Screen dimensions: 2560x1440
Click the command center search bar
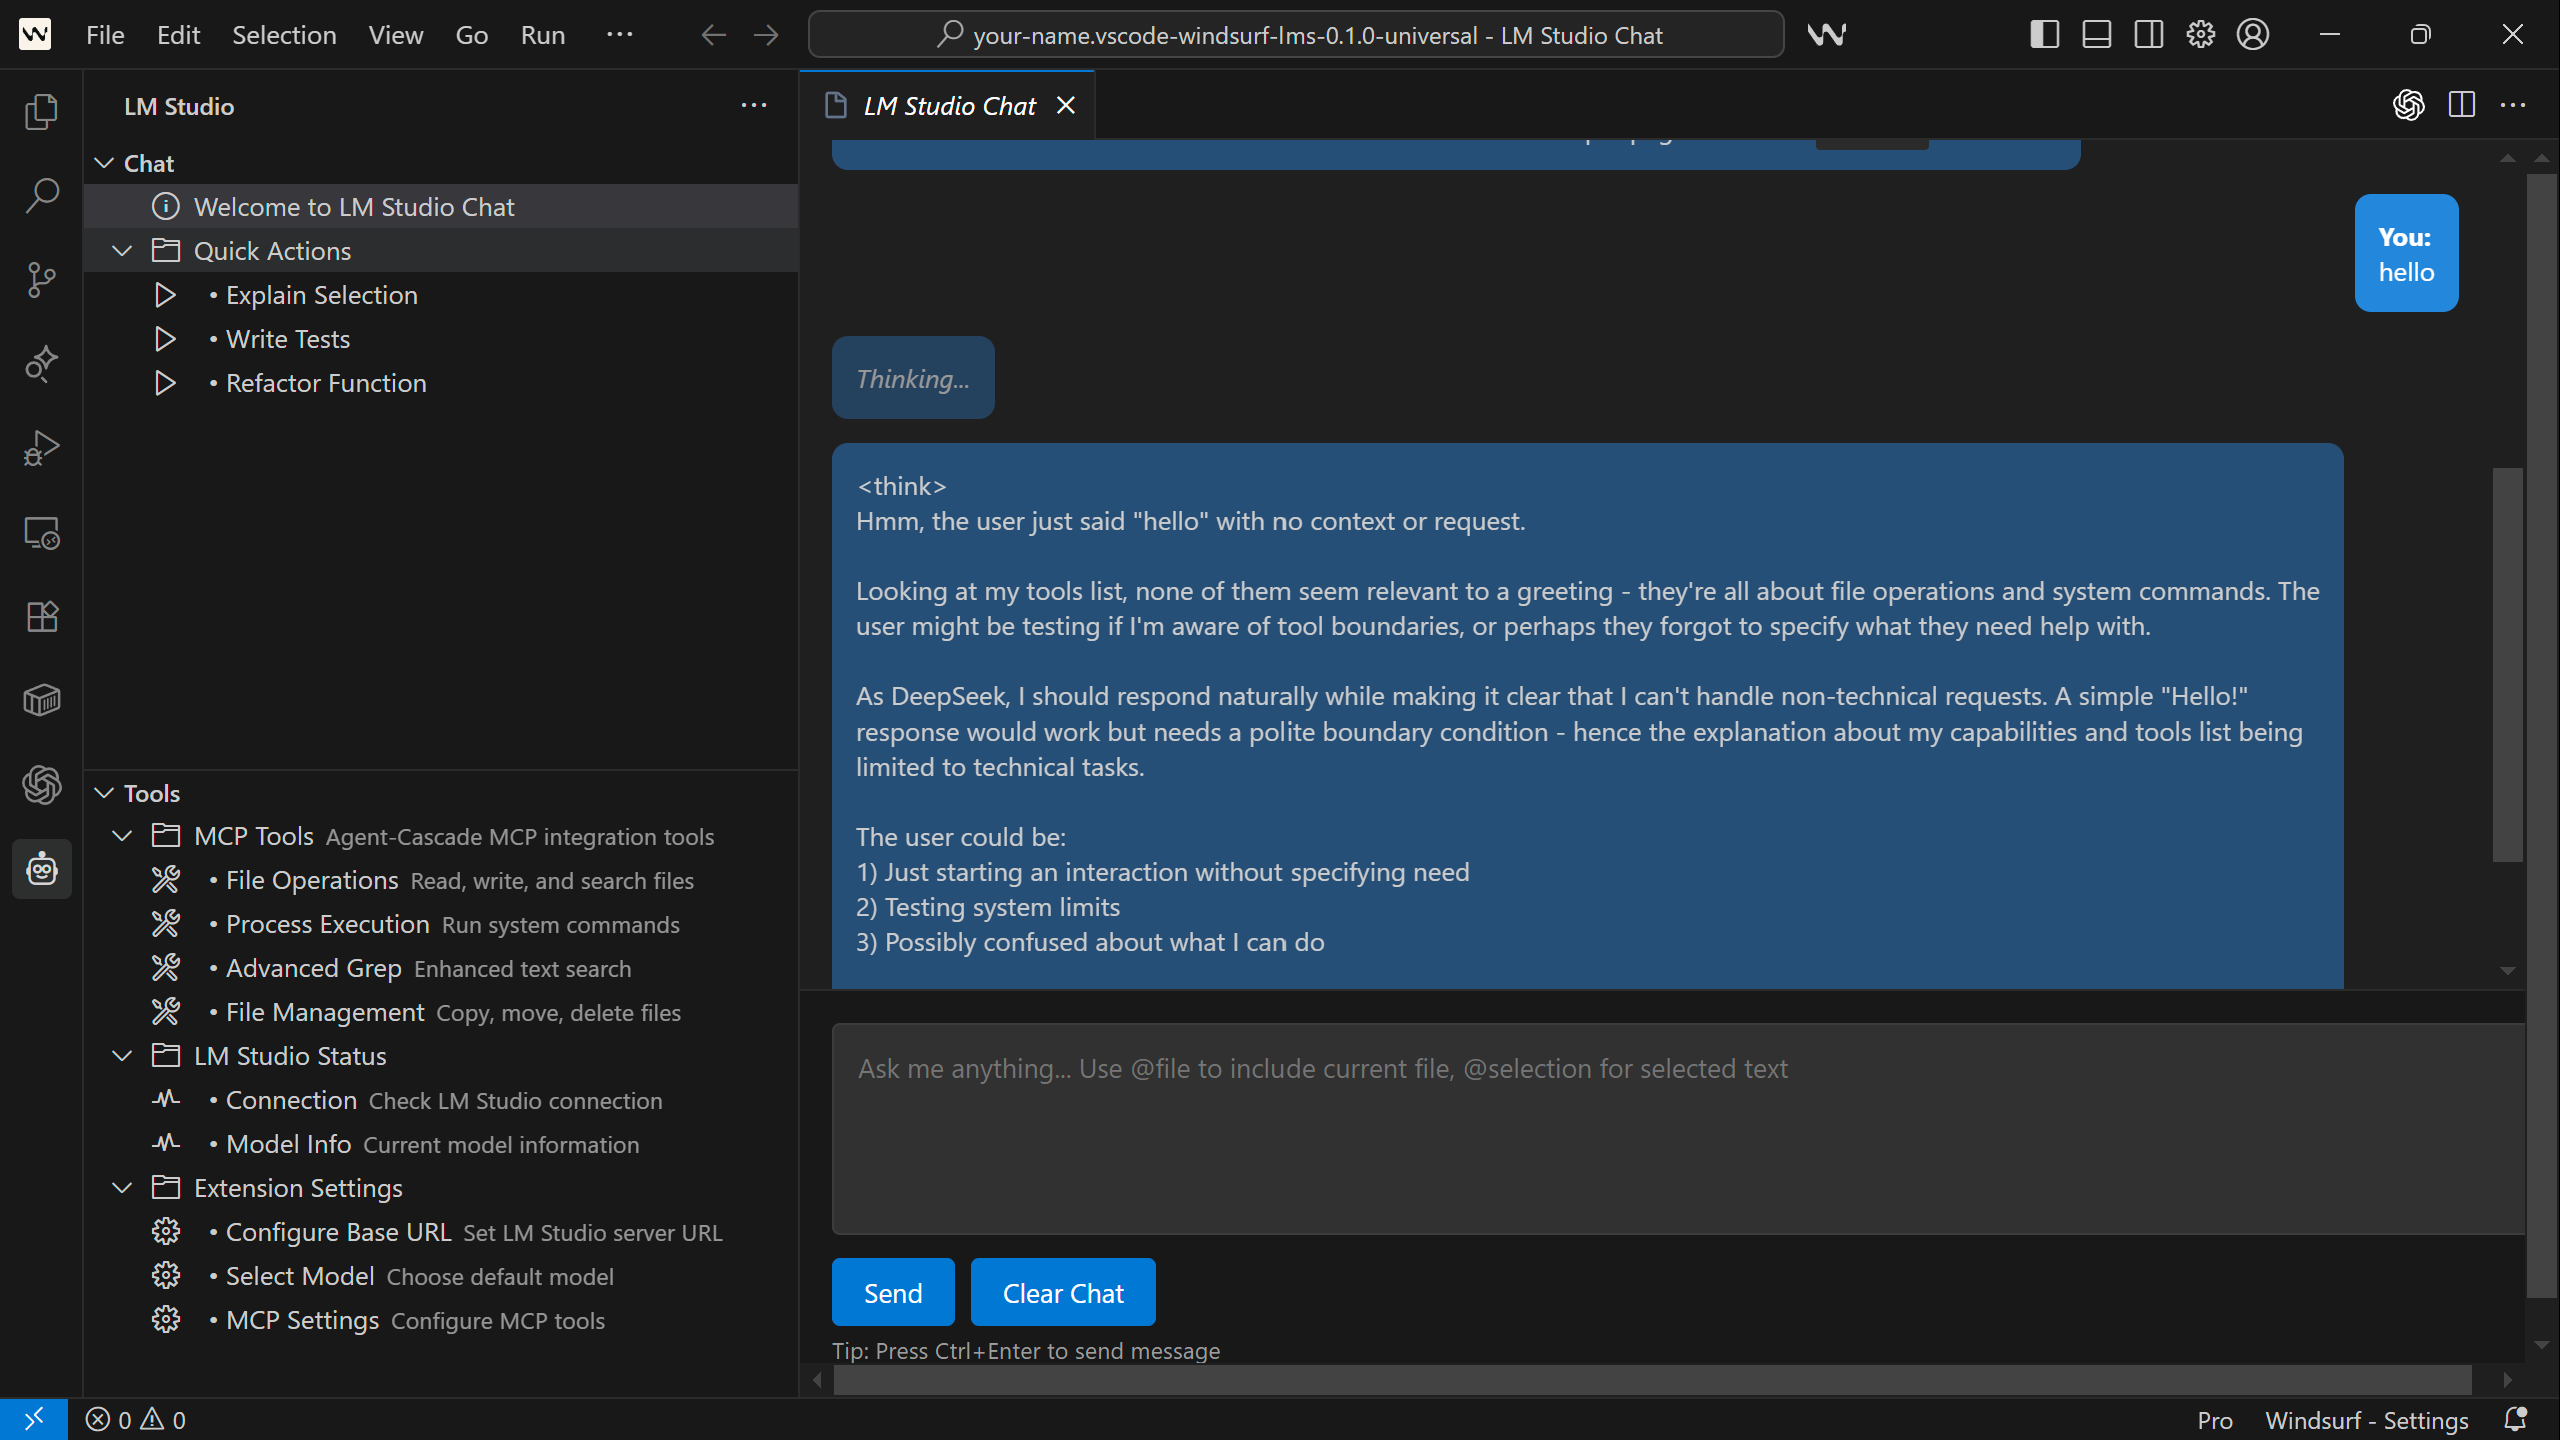coord(1296,35)
